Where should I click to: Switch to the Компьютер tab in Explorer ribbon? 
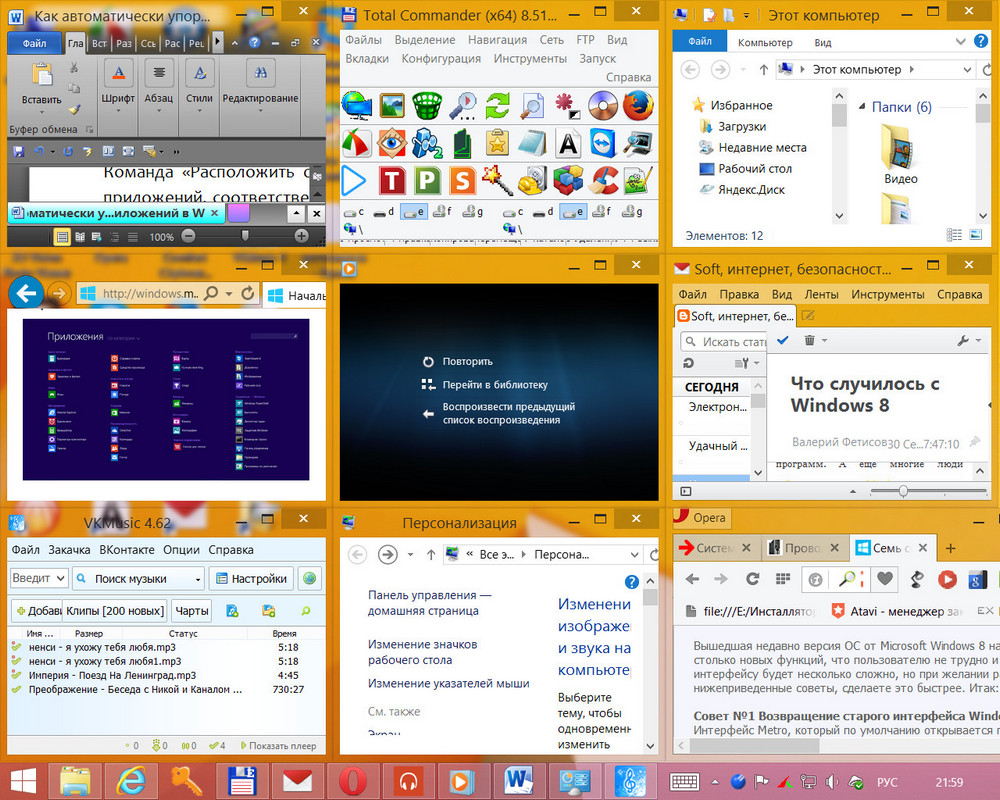click(765, 42)
